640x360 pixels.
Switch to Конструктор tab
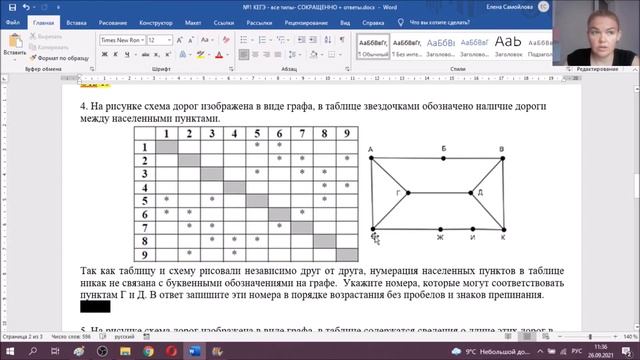click(x=156, y=23)
